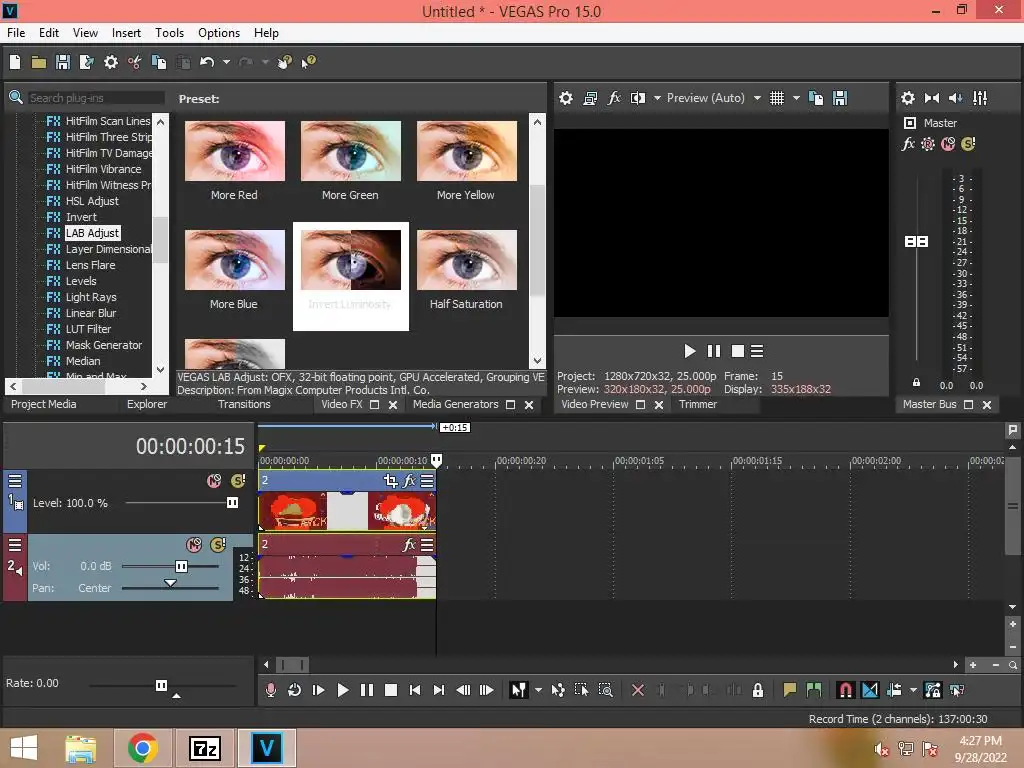1024x768 pixels.
Task: Switch to the Media Generators tab
Action: coord(455,404)
